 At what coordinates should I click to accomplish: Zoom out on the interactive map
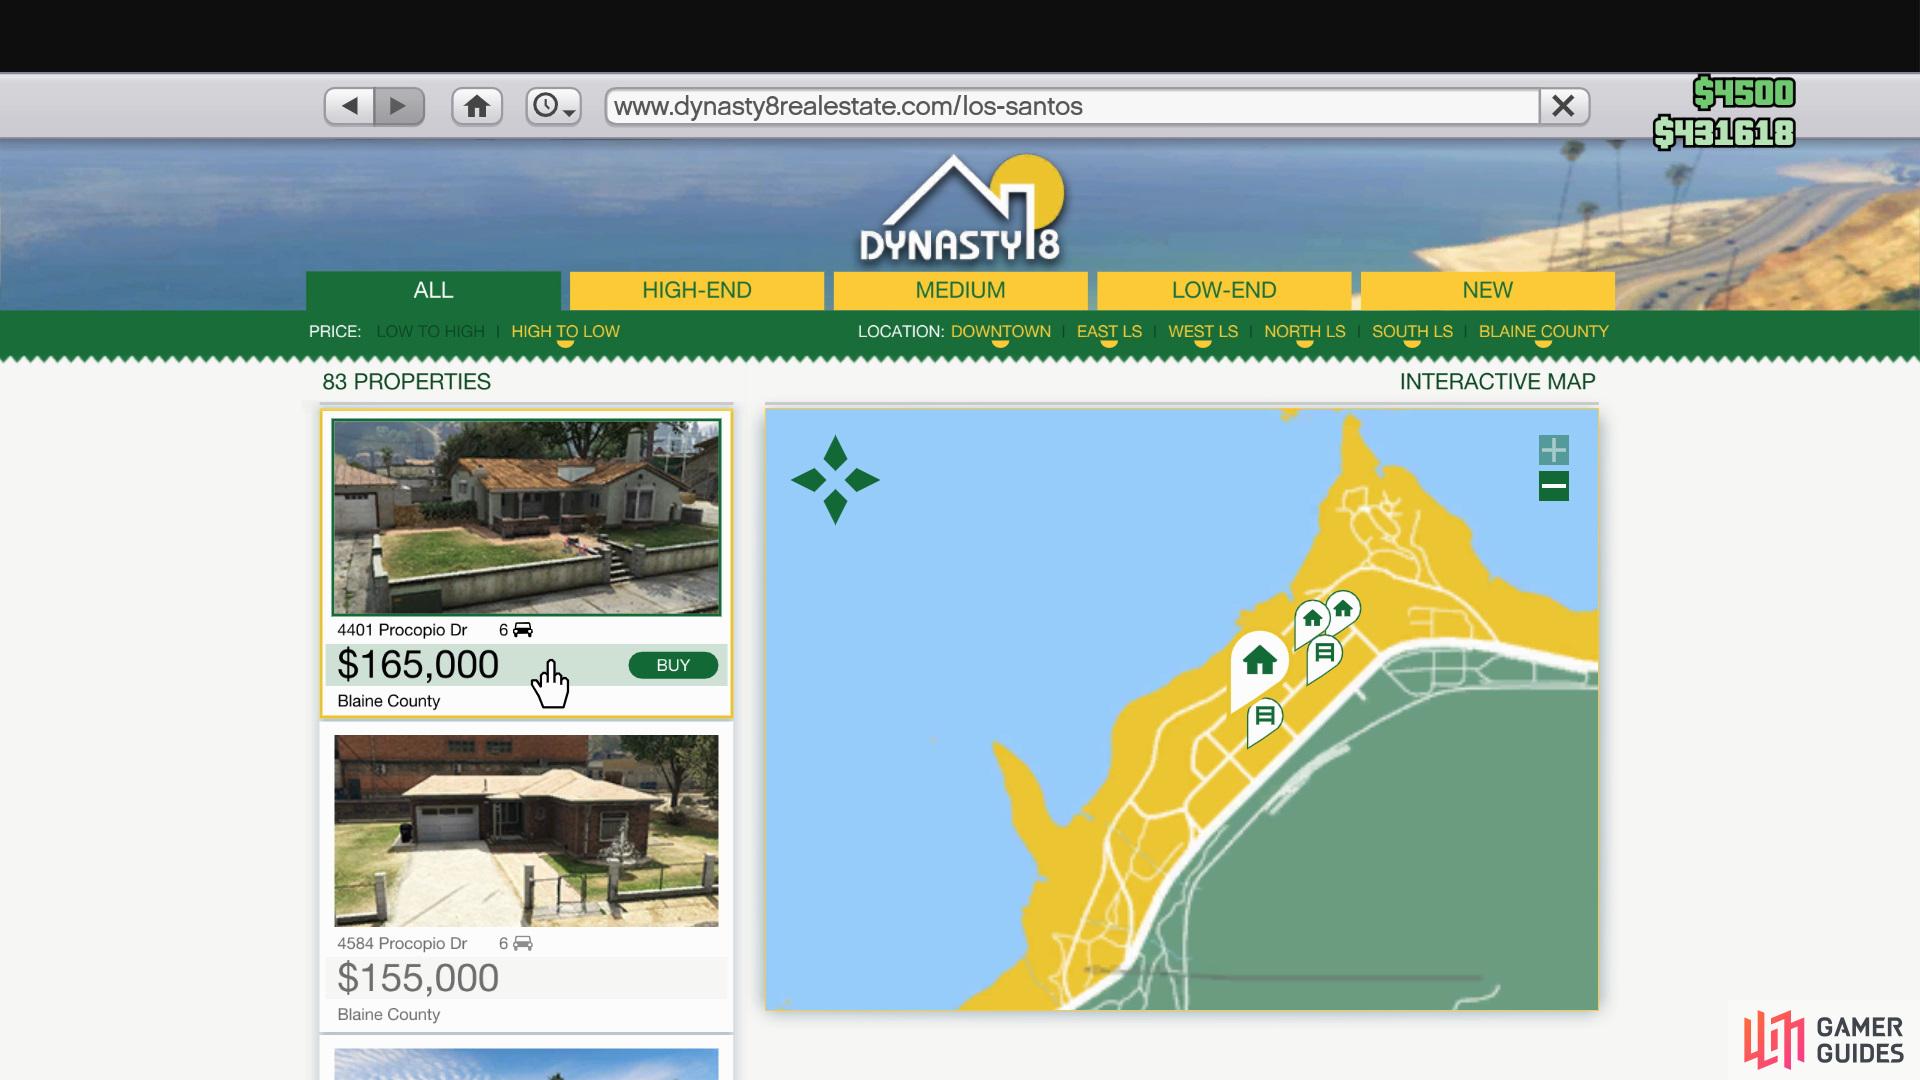click(x=1553, y=487)
